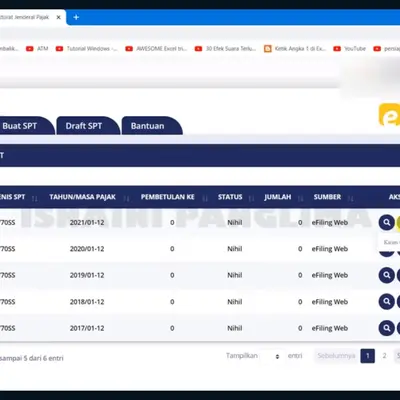
Task: Open the Ketik Angka 1 di Excel bookmark
Action: tap(295, 49)
